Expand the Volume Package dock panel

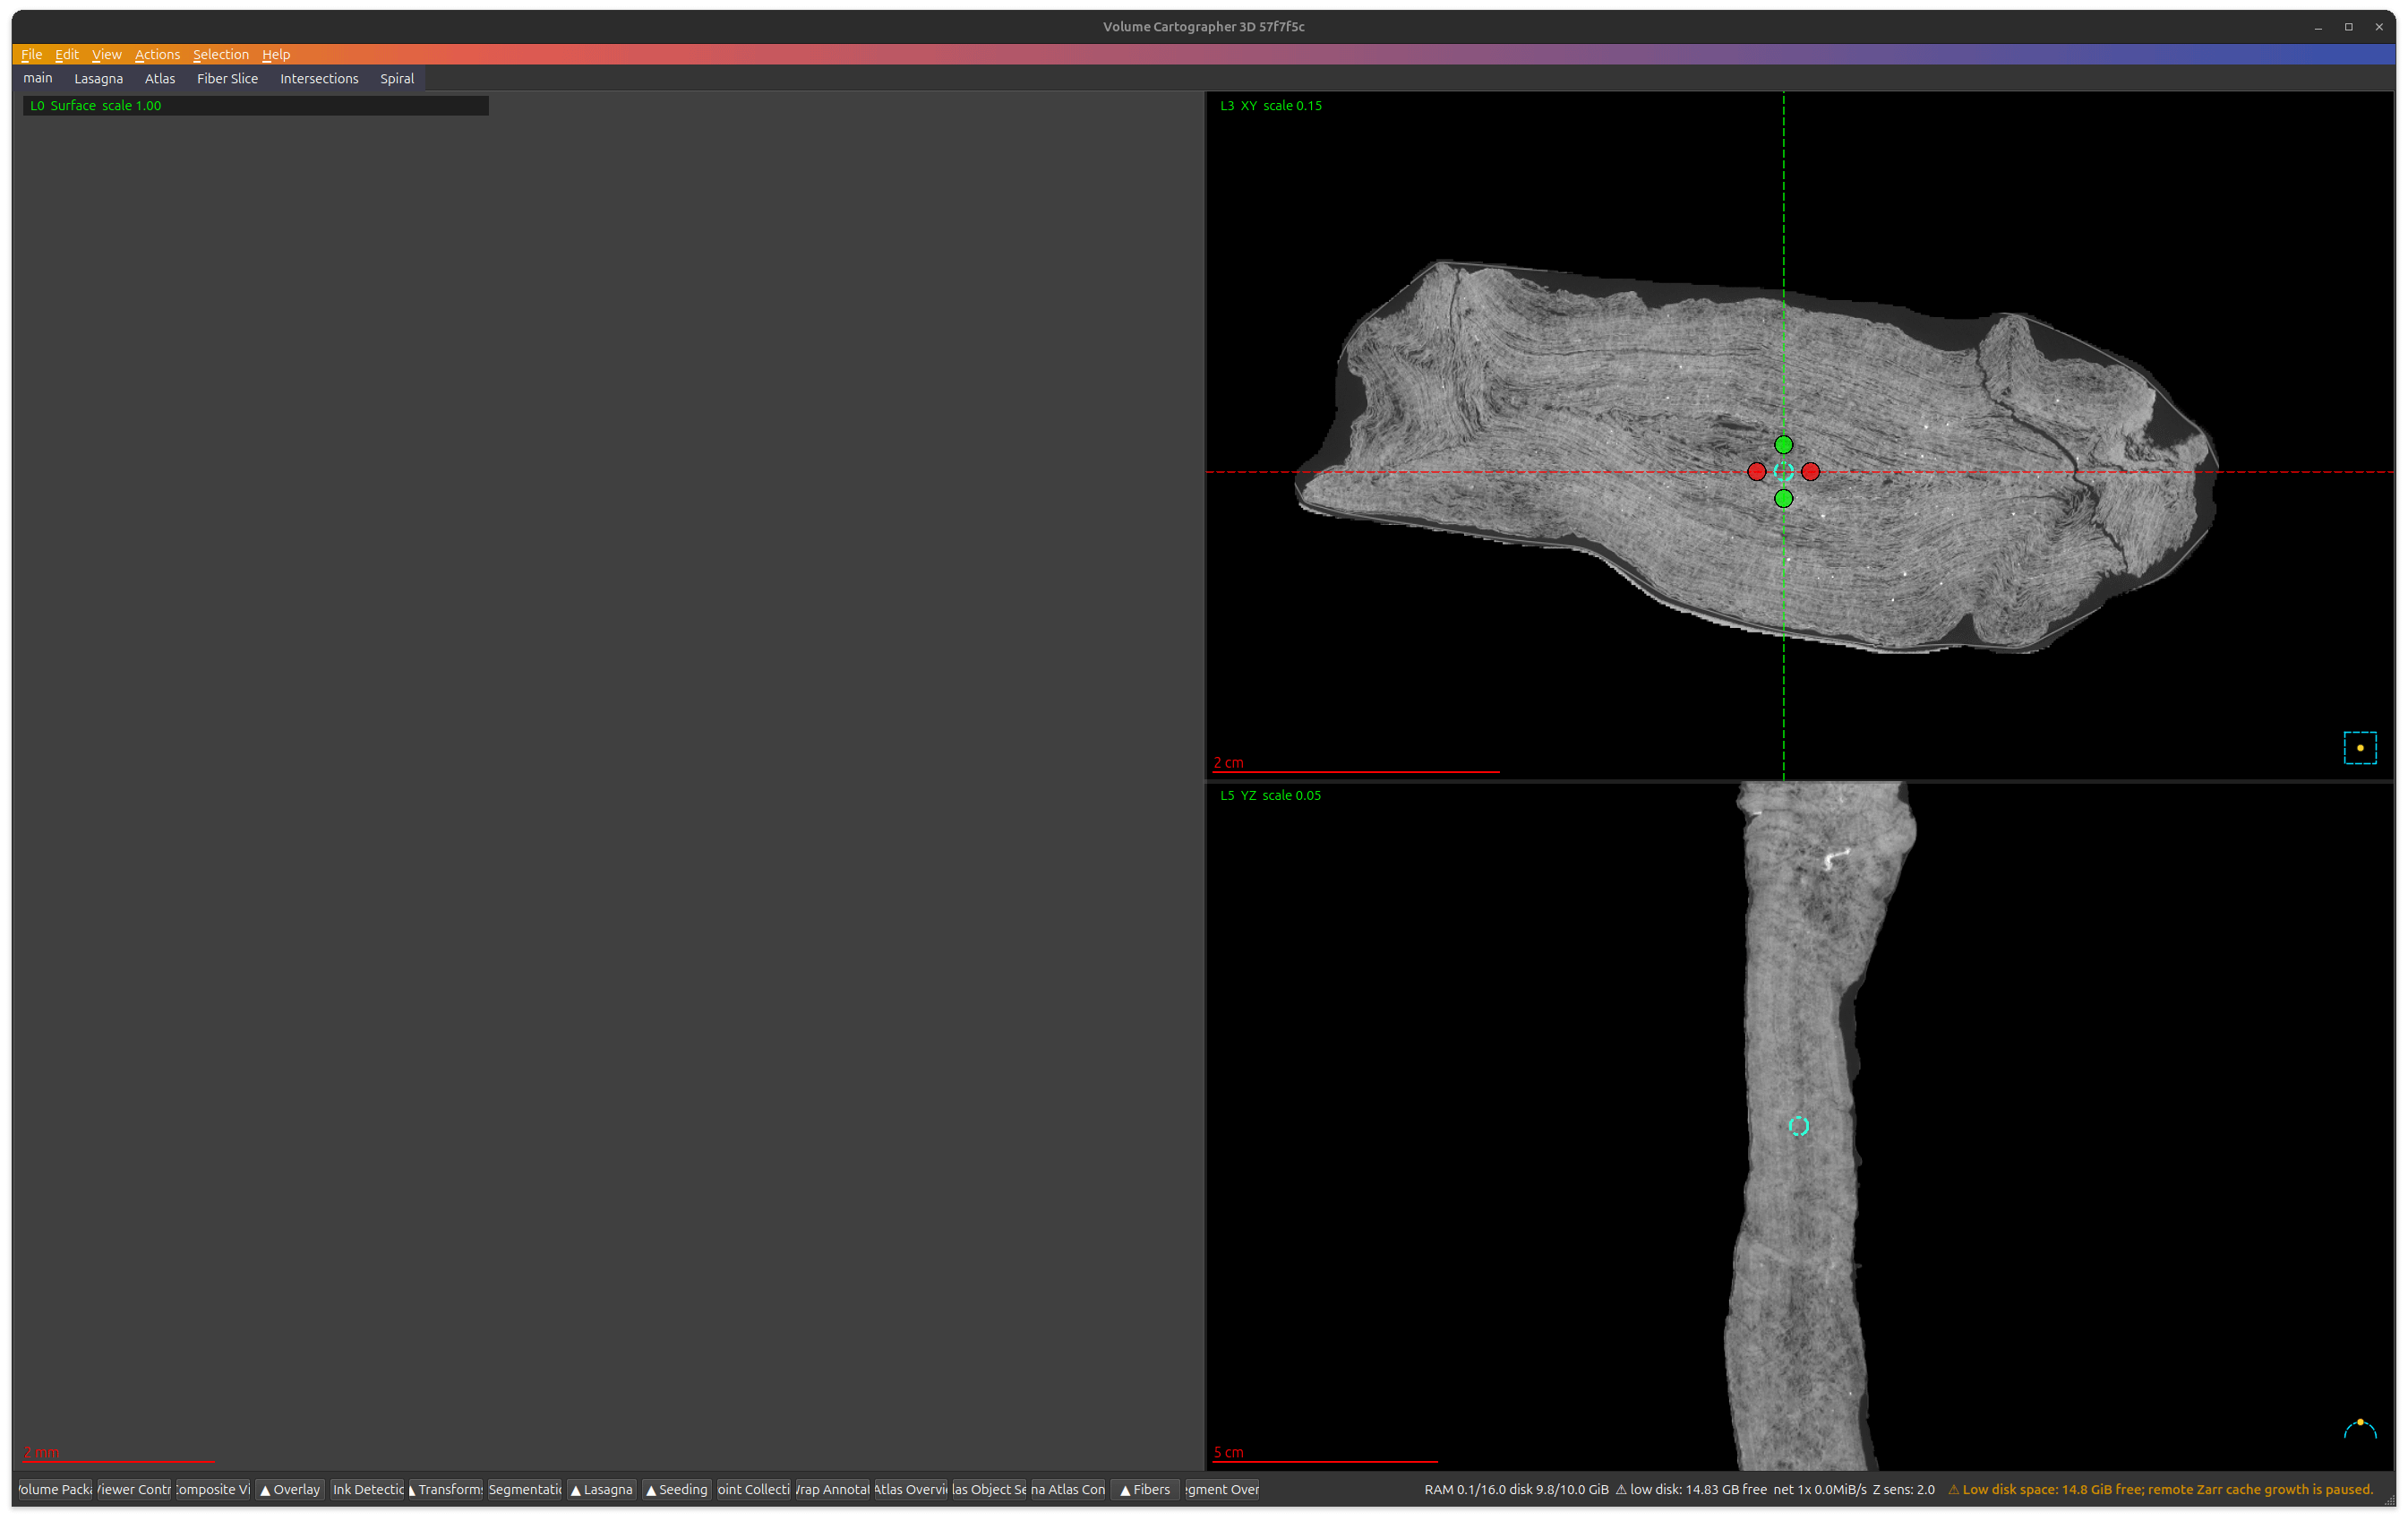[x=55, y=1489]
